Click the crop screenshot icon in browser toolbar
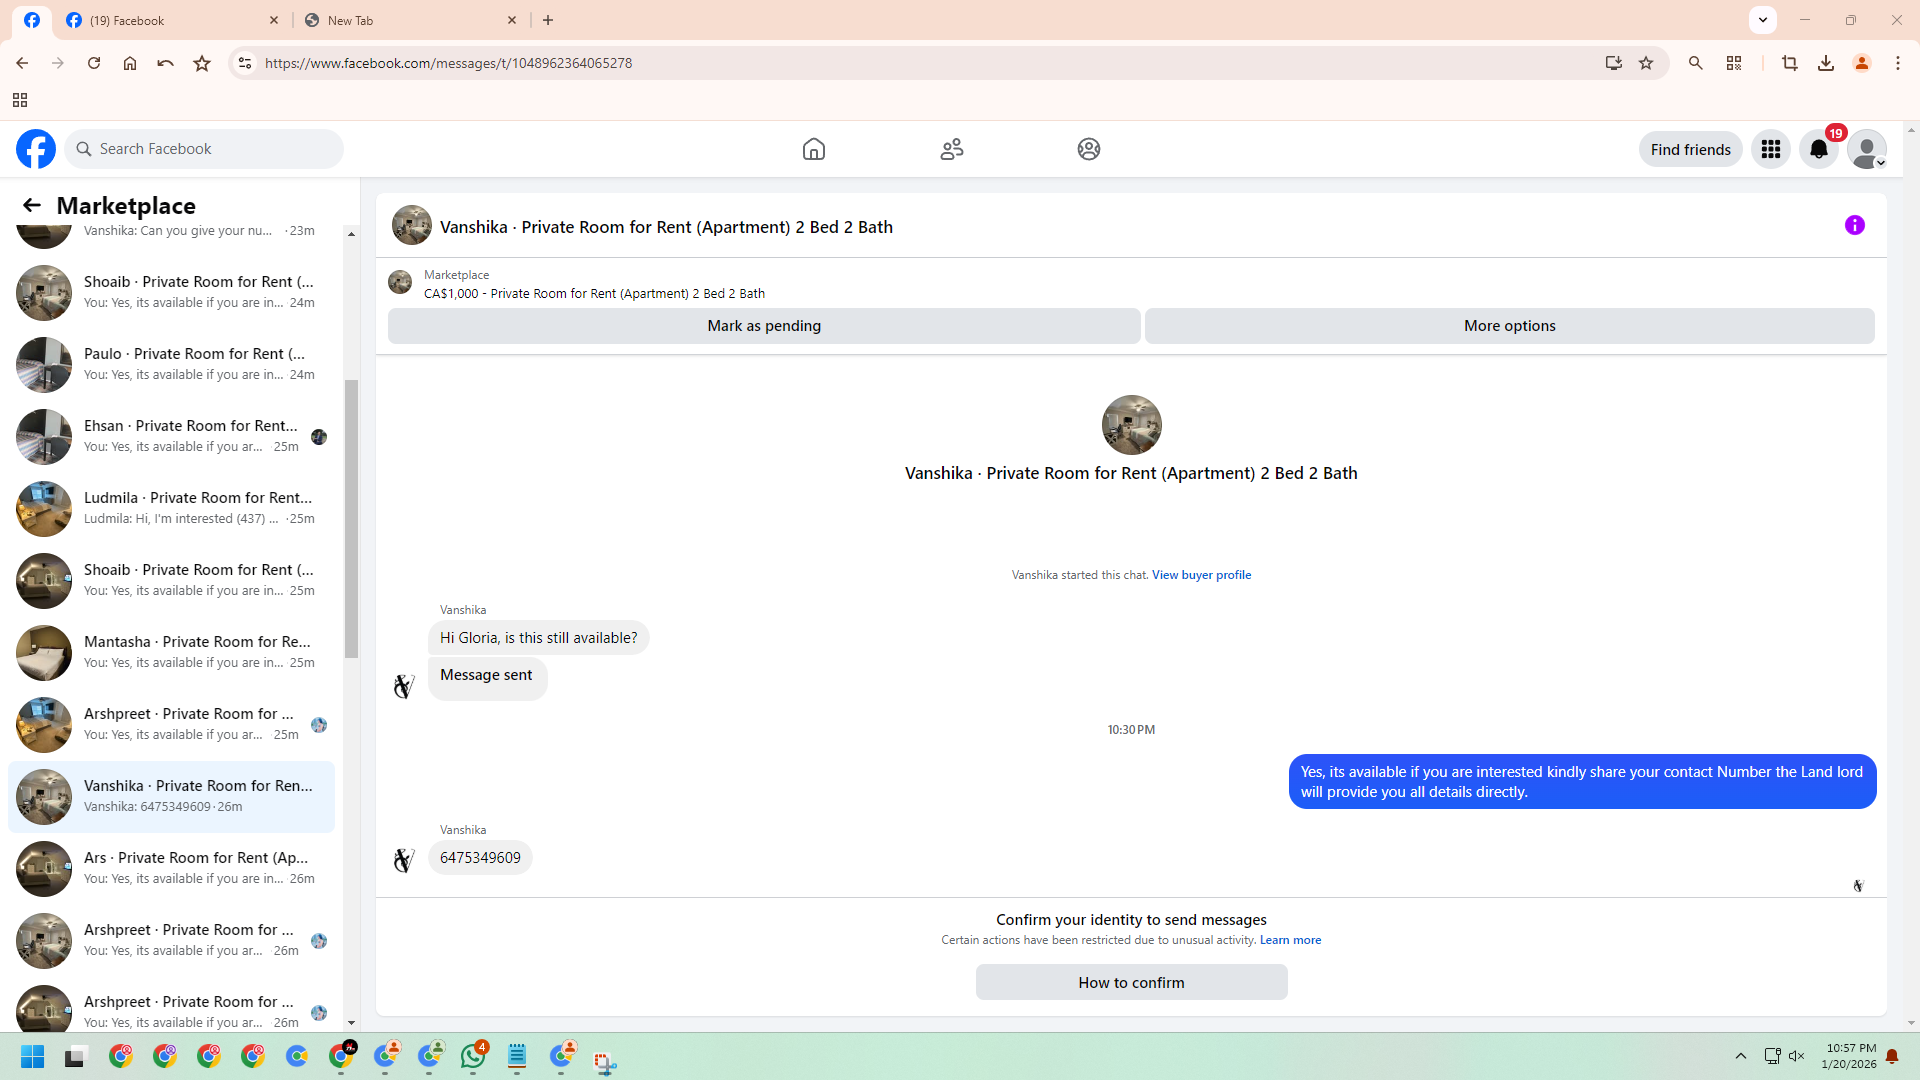1920x1080 pixels. [x=1790, y=63]
